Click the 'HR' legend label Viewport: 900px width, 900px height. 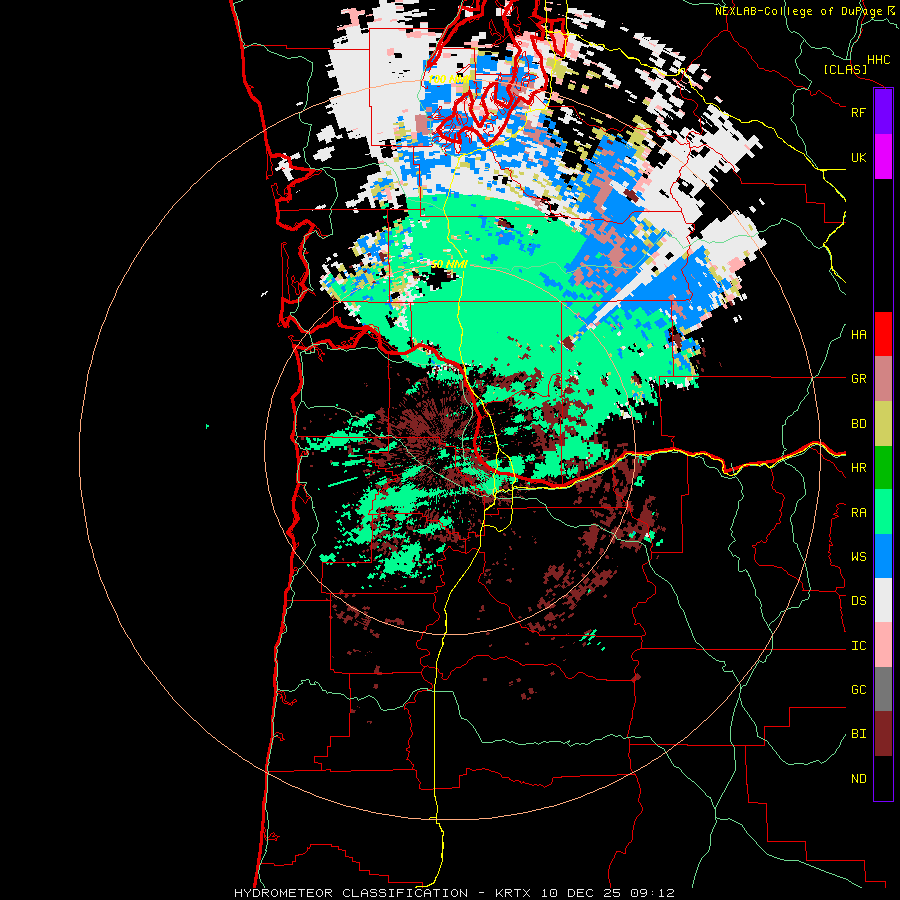[x=859, y=468]
